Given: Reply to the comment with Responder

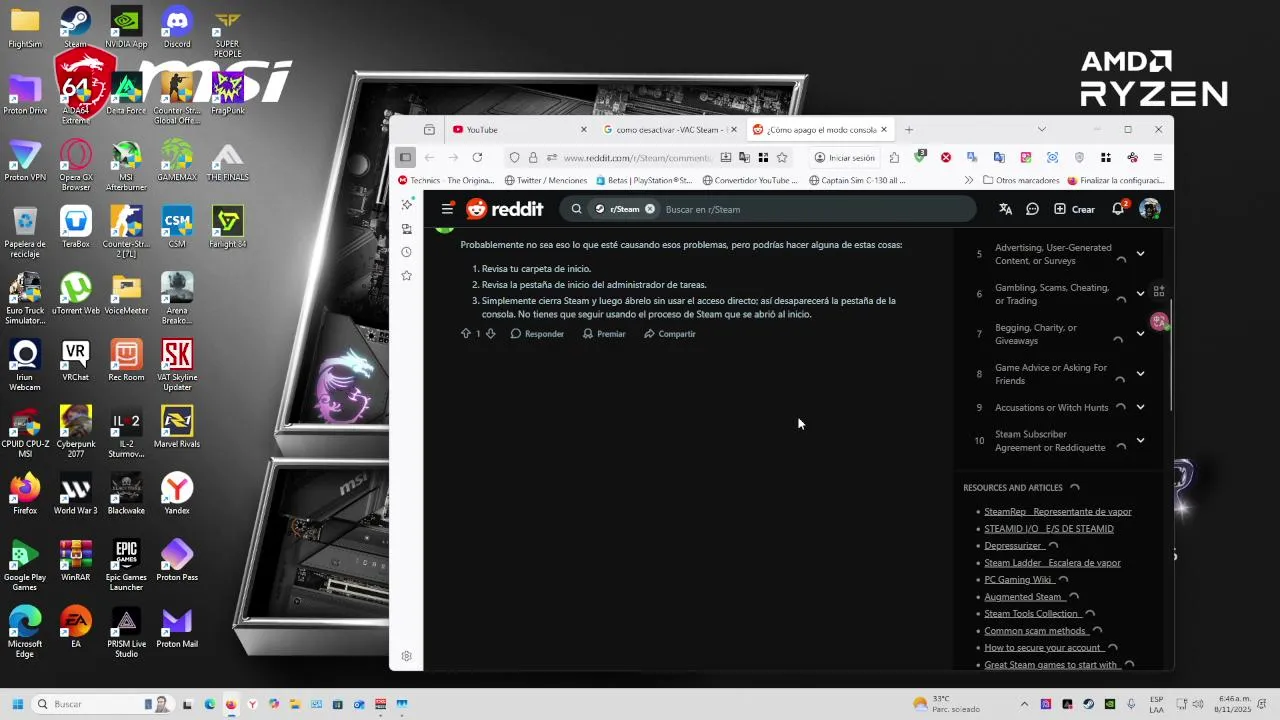Looking at the screenshot, I should [x=537, y=334].
